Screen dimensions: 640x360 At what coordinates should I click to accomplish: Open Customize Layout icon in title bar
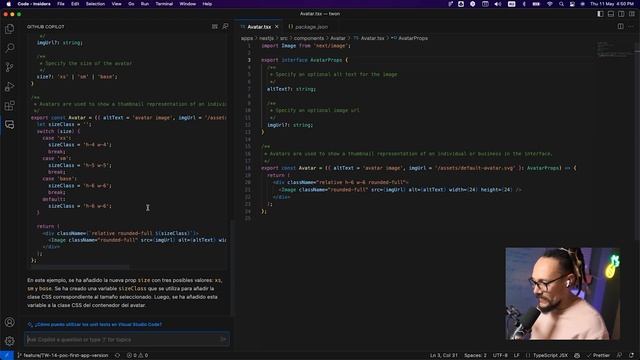pos(632,14)
